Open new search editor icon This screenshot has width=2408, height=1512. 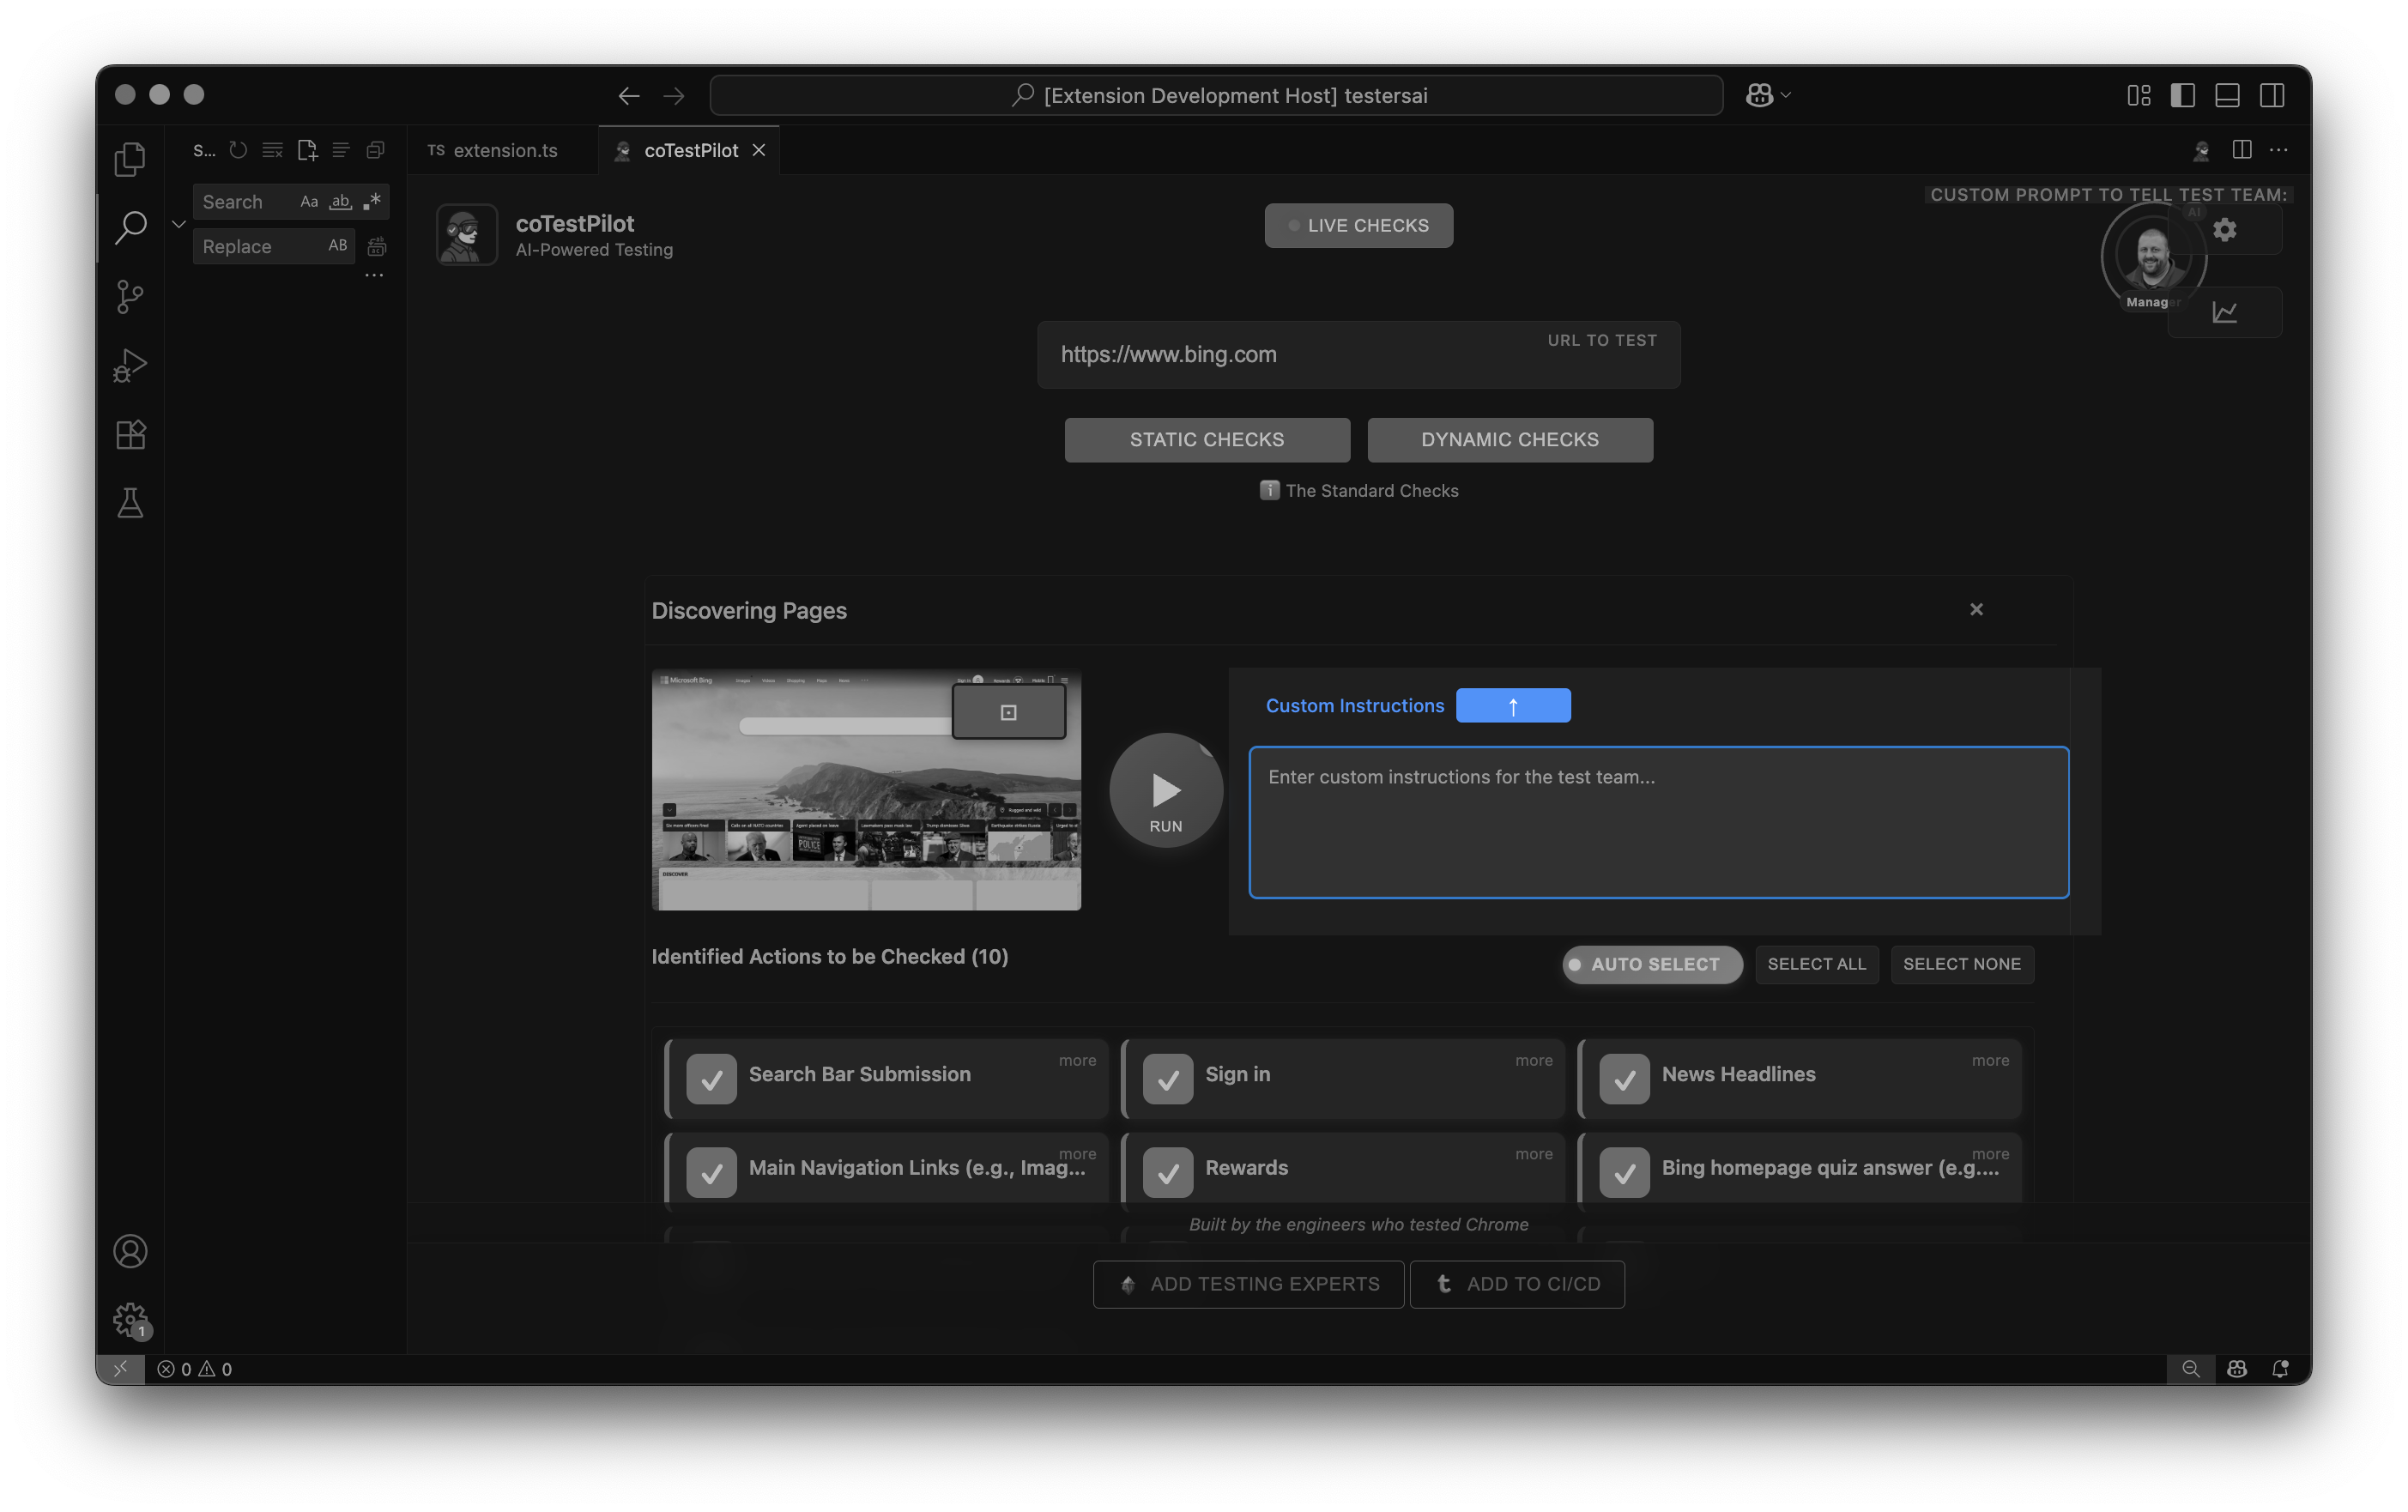click(x=307, y=150)
